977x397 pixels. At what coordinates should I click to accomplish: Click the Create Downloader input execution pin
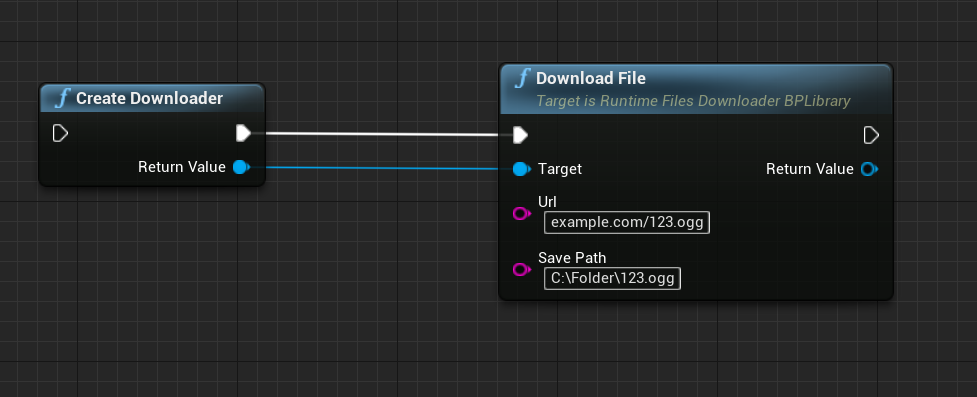(60, 133)
